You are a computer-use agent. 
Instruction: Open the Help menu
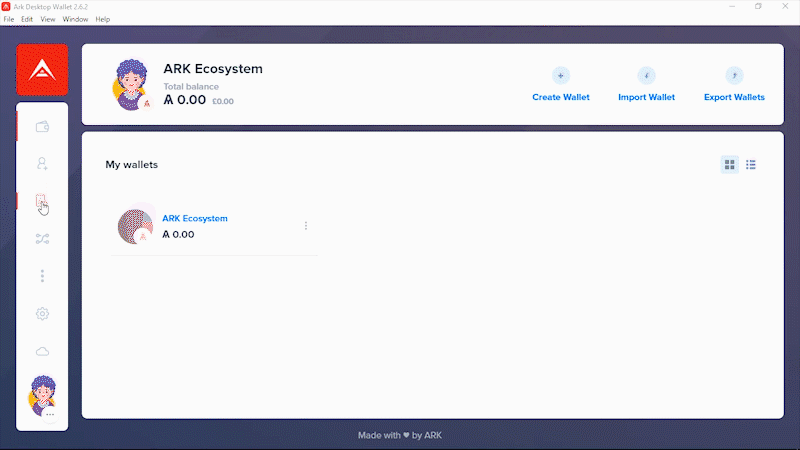point(103,19)
